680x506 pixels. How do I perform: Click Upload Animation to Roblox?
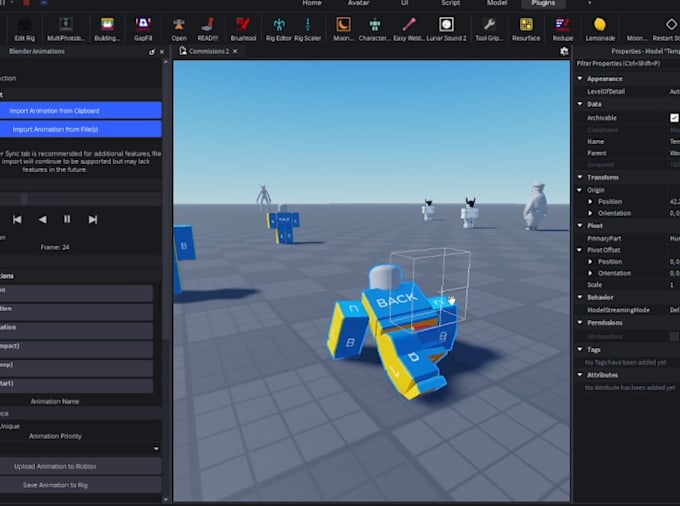[x=81, y=467]
